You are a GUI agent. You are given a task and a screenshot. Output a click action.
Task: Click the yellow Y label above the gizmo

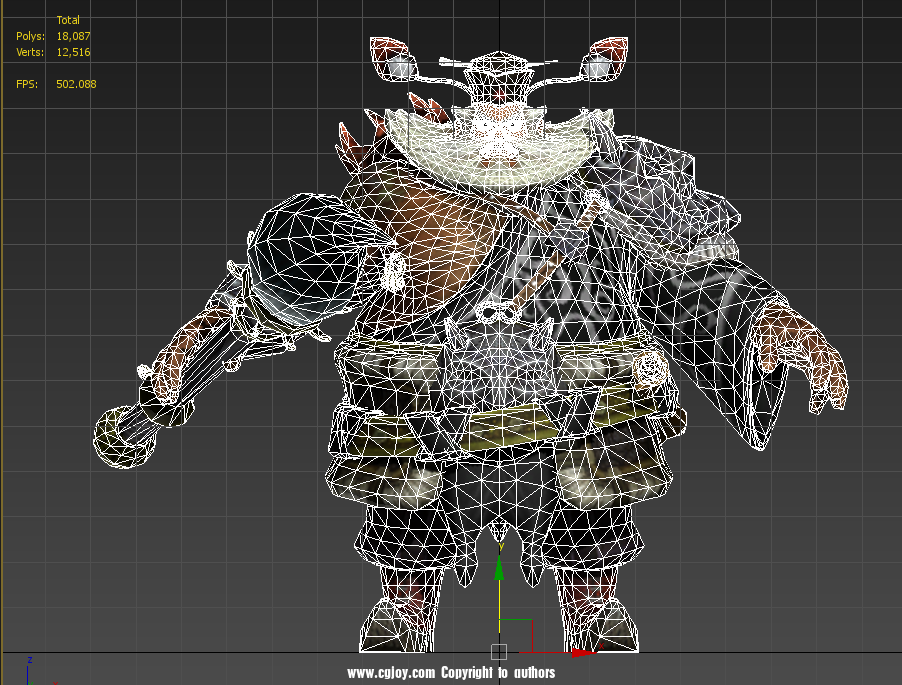[499, 547]
